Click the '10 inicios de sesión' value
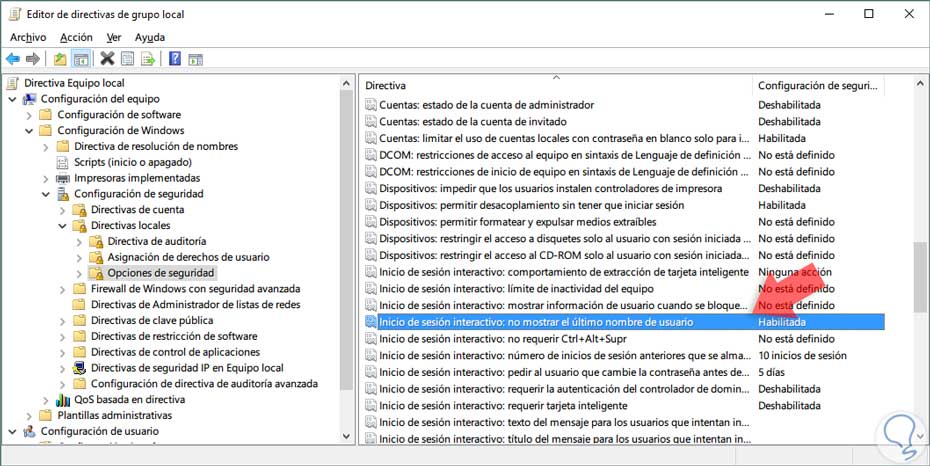The image size is (930, 466). click(802, 356)
